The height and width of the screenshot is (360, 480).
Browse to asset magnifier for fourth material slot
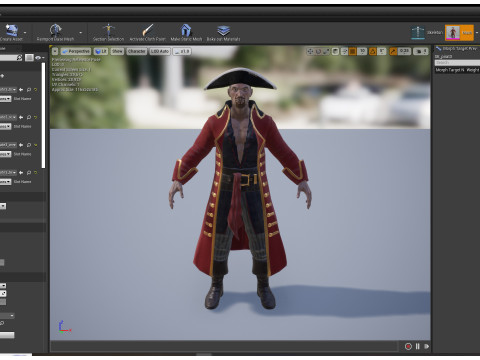pyautogui.click(x=29, y=172)
